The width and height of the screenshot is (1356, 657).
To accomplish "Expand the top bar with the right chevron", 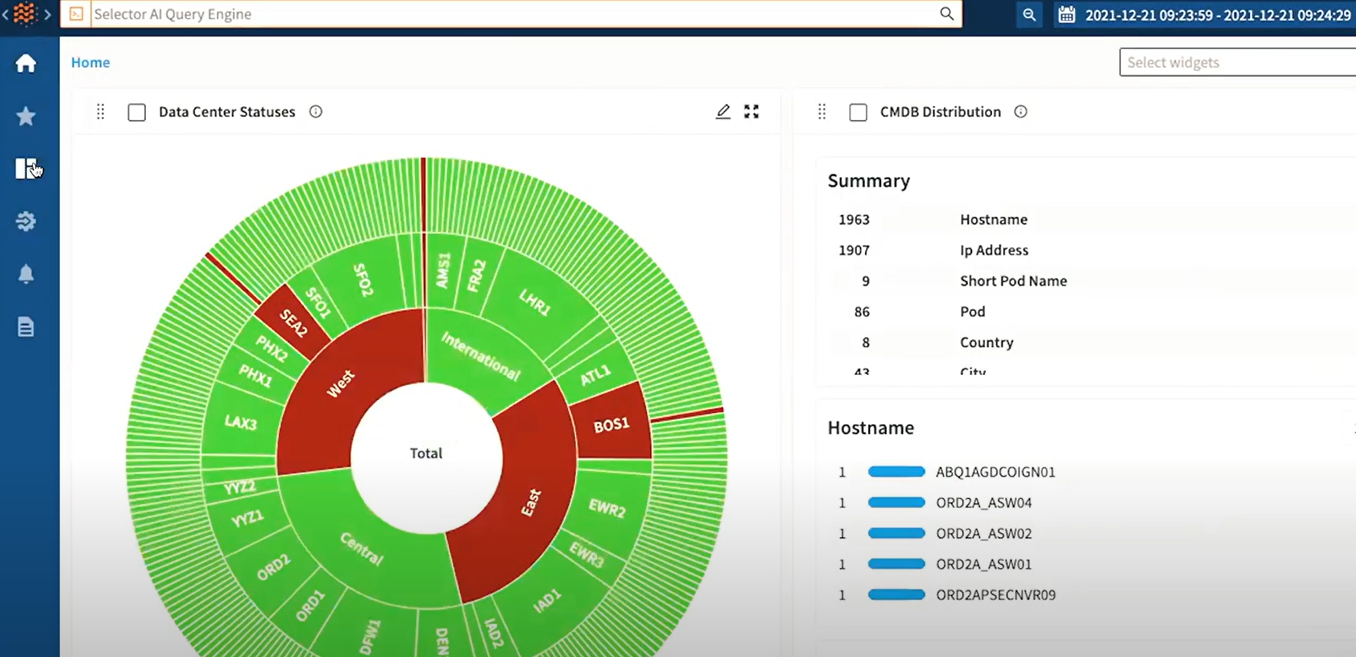I will point(47,14).
